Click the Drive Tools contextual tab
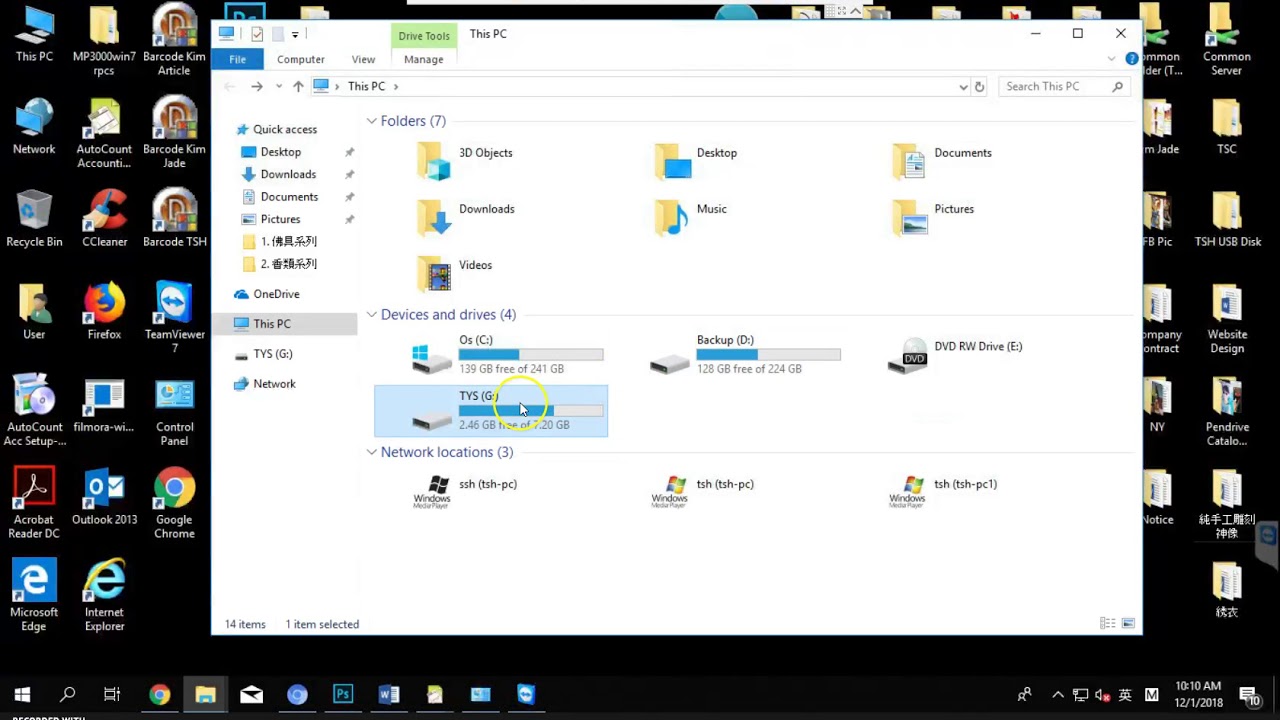 coord(424,36)
